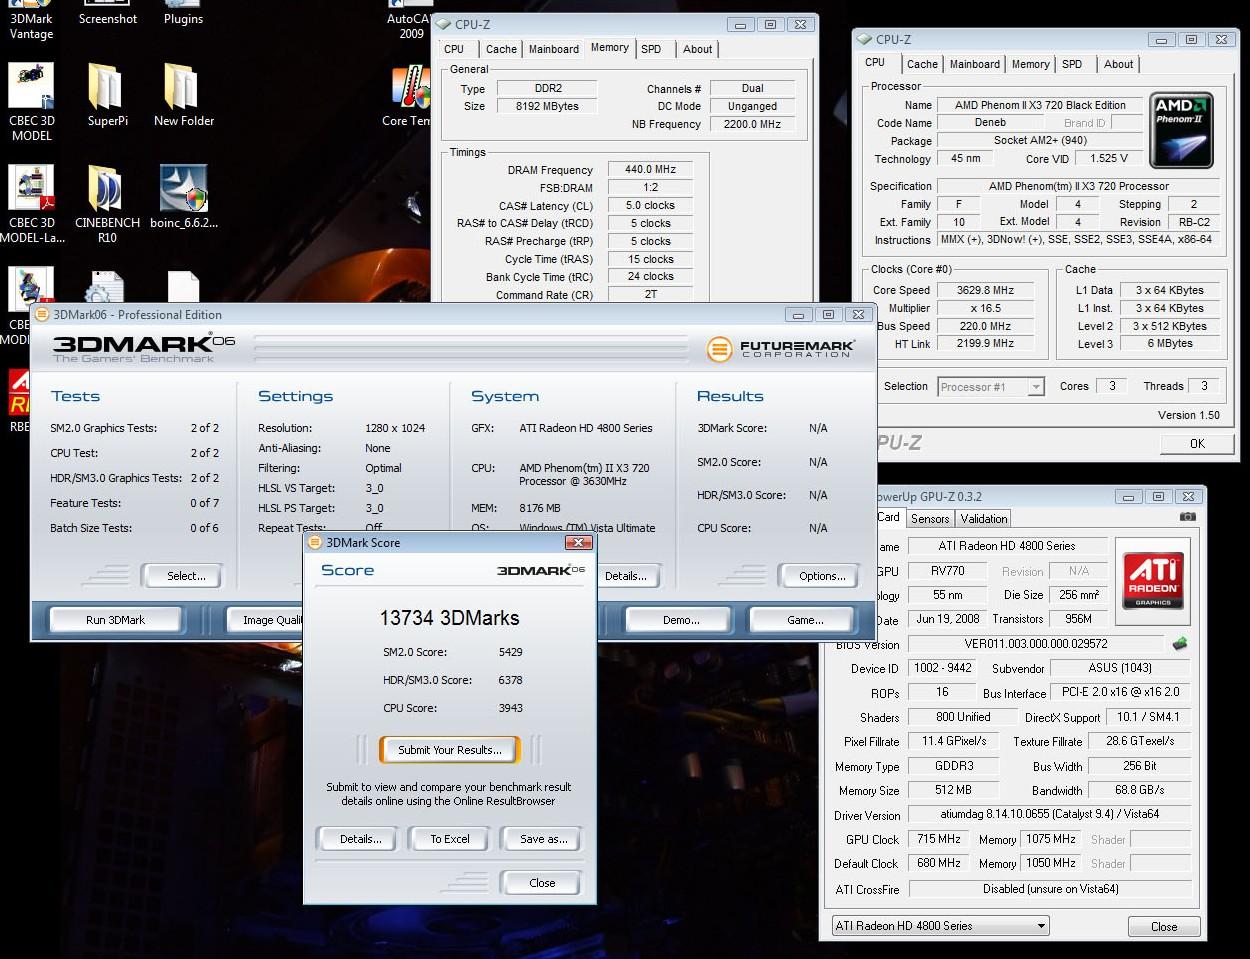Click the red X on 3DMark Score dialog
The image size is (1250, 959).
(x=579, y=543)
